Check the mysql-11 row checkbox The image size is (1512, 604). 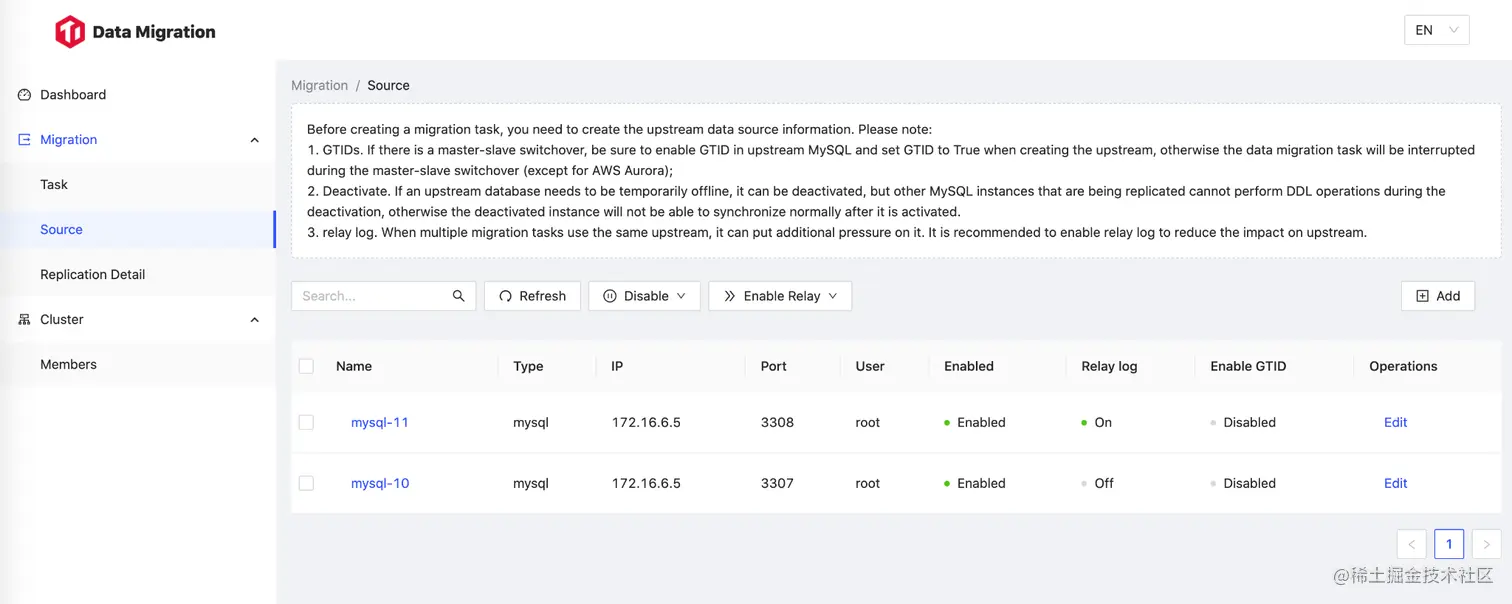pyautogui.click(x=306, y=422)
